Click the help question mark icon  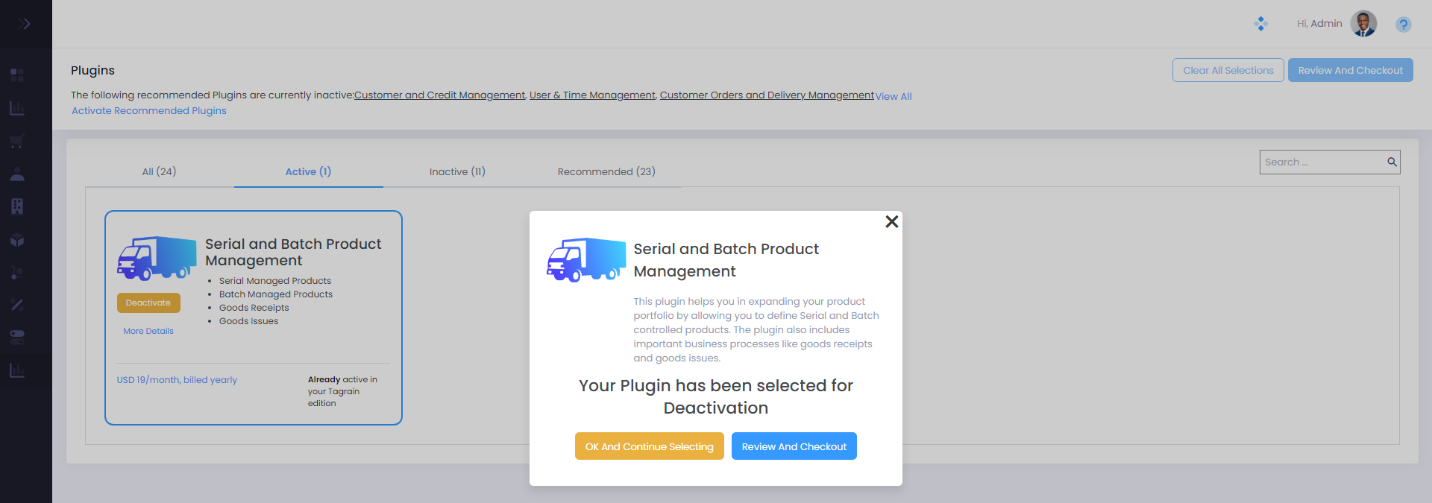click(1403, 24)
